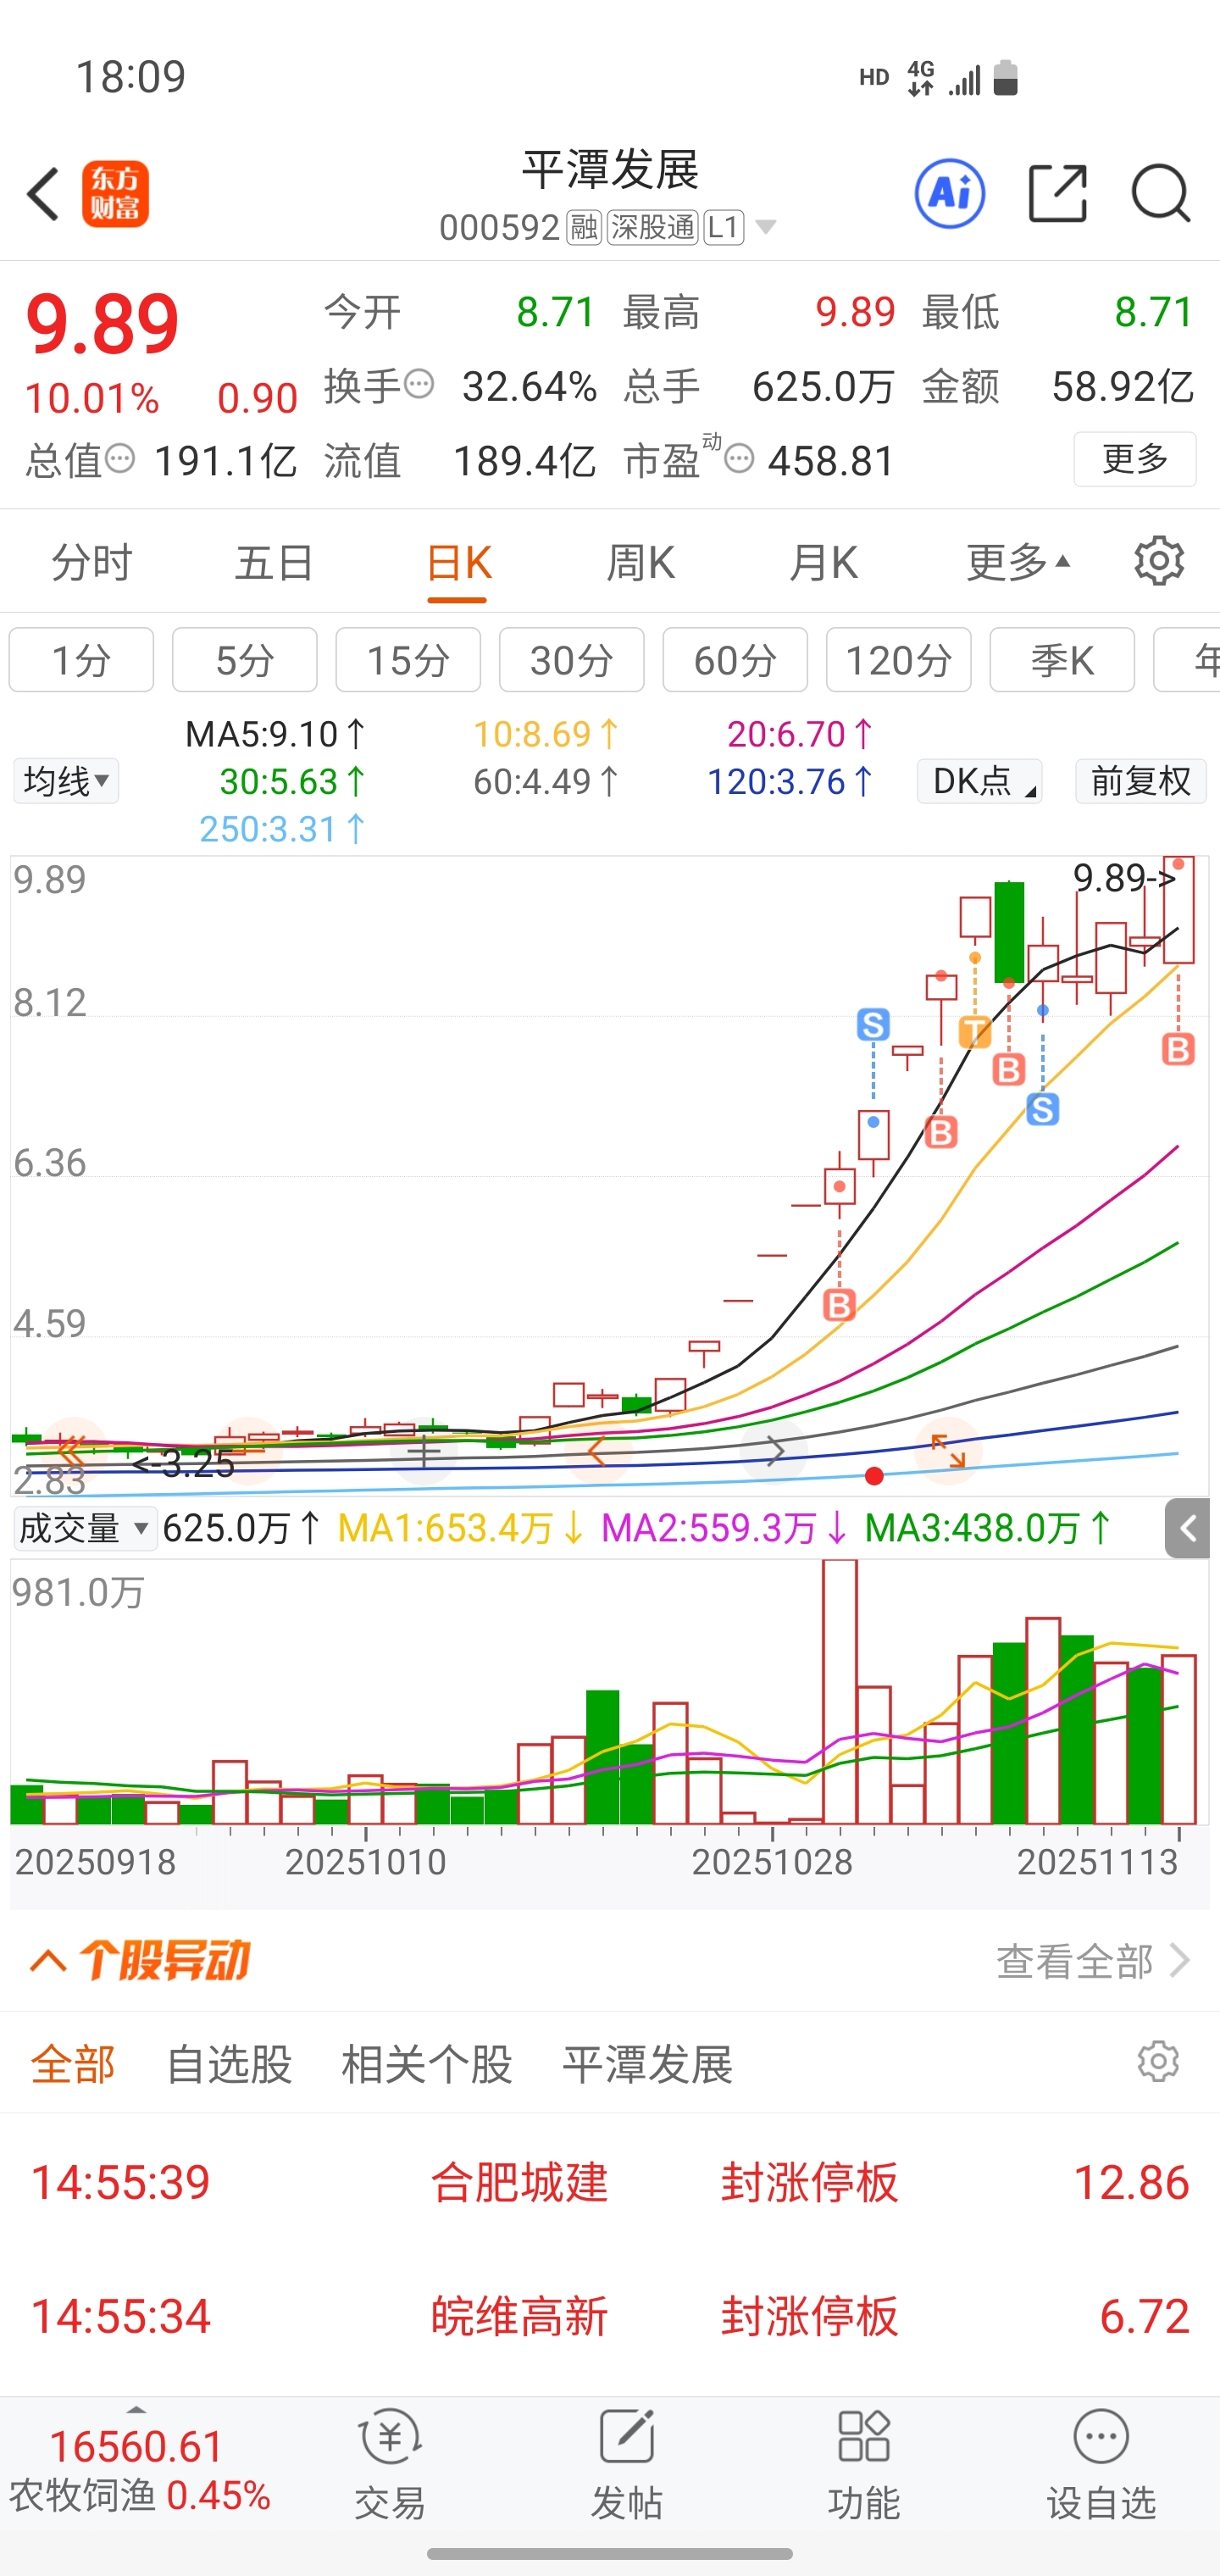The image size is (1220, 2576).
Task: Switch to 周K tab
Action: click(641, 563)
